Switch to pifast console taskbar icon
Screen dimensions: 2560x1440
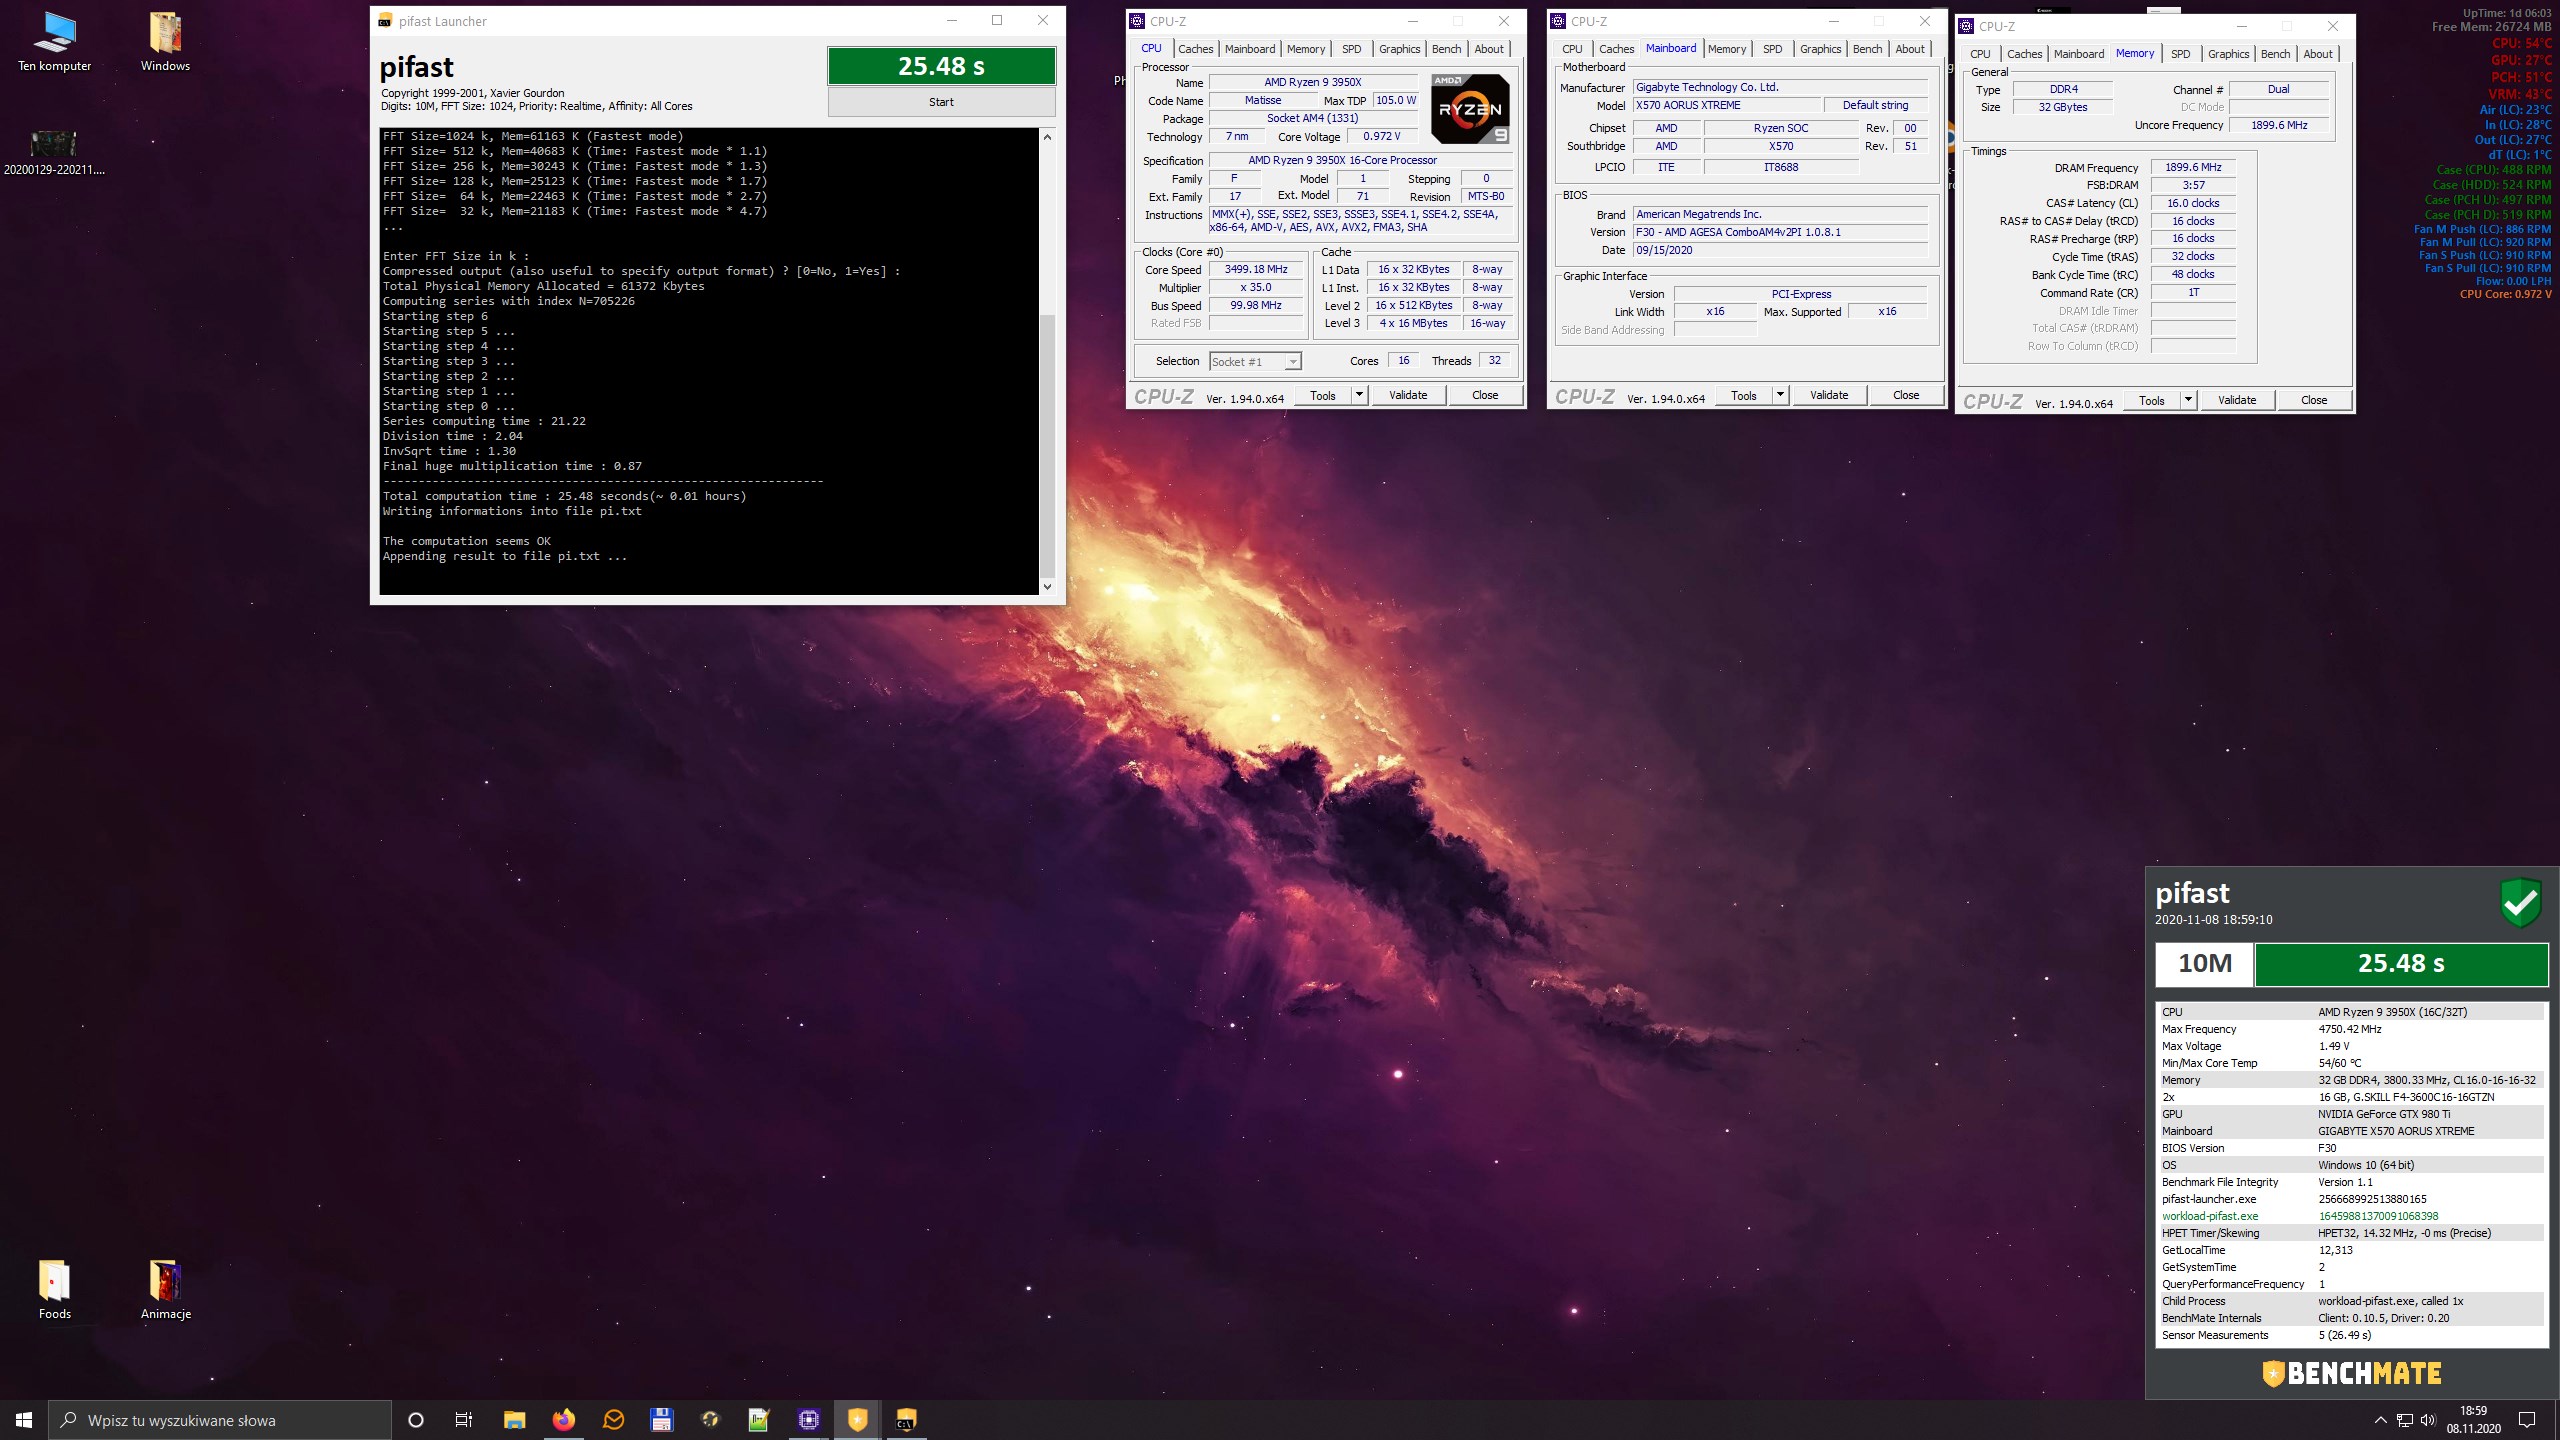pyautogui.click(x=906, y=1420)
